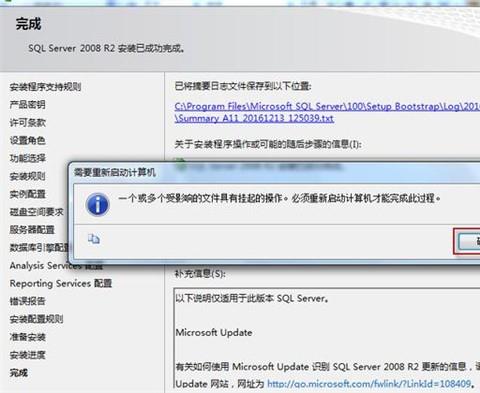Viewport: 480px width, 393px height.
Task: Select the 安装配置规则 step in the sidebar
Action: (36, 319)
